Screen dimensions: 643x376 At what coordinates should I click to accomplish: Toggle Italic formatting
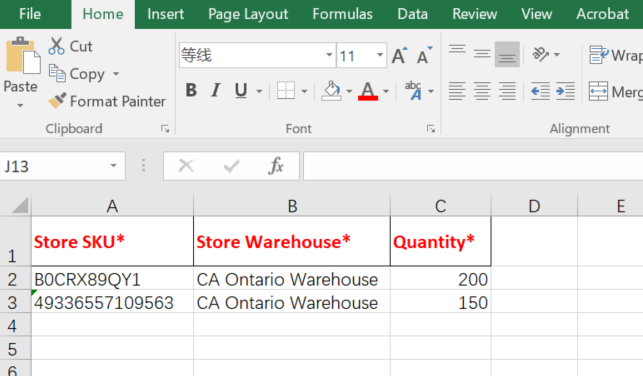[x=216, y=90]
